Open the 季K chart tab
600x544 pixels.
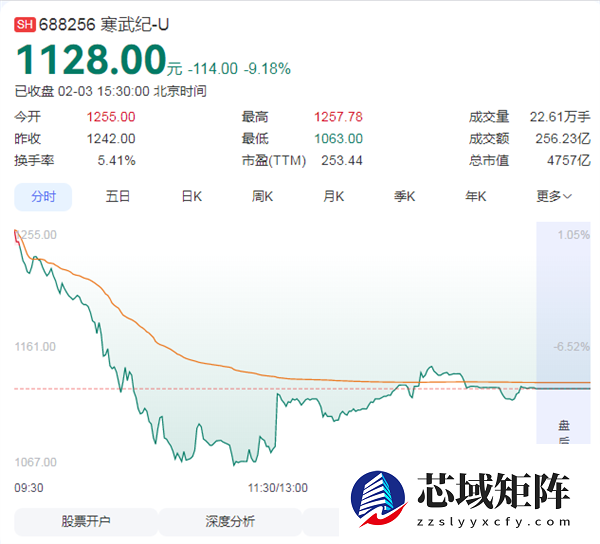point(404,197)
